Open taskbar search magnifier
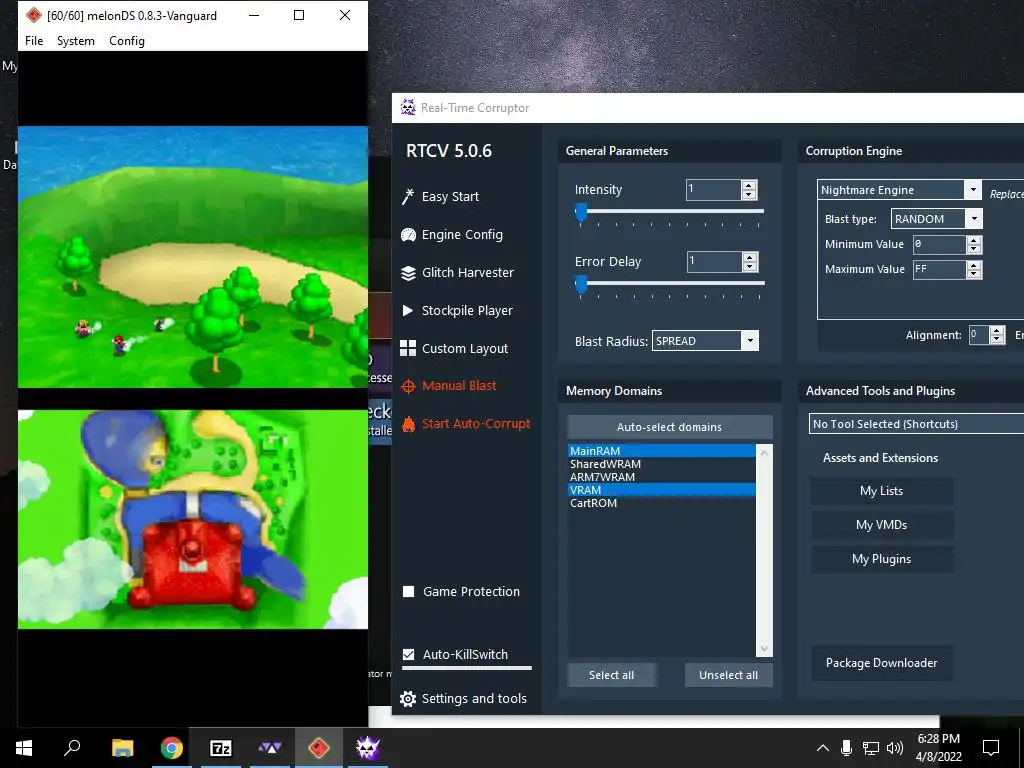 pos(72,747)
